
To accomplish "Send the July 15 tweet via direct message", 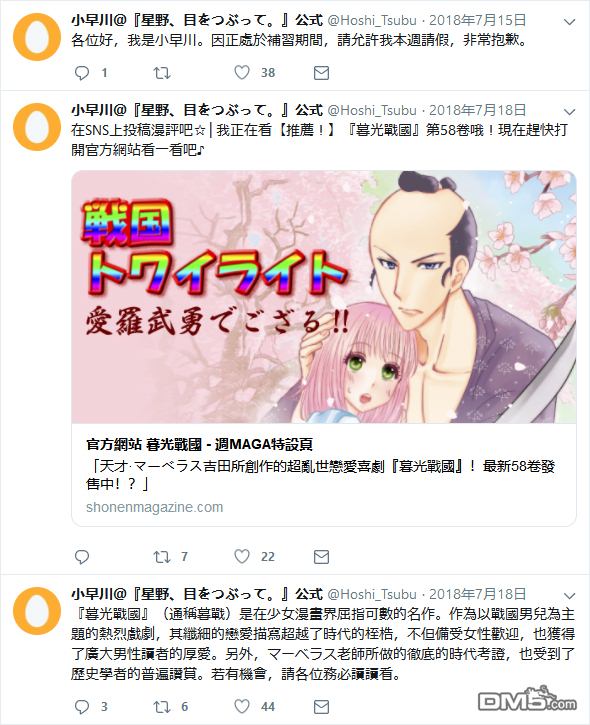I will coord(321,73).
